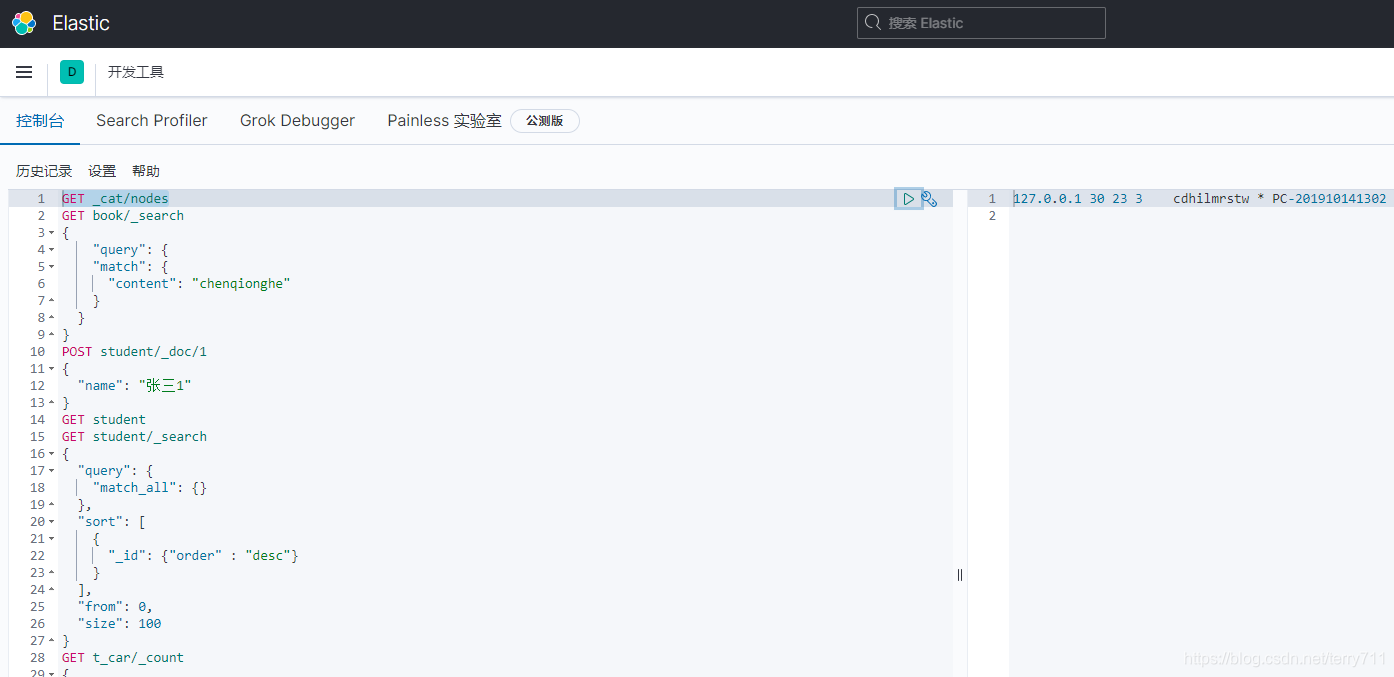Collapse the fold arrow on line 11
The height and width of the screenshot is (677, 1394).
click(x=52, y=369)
